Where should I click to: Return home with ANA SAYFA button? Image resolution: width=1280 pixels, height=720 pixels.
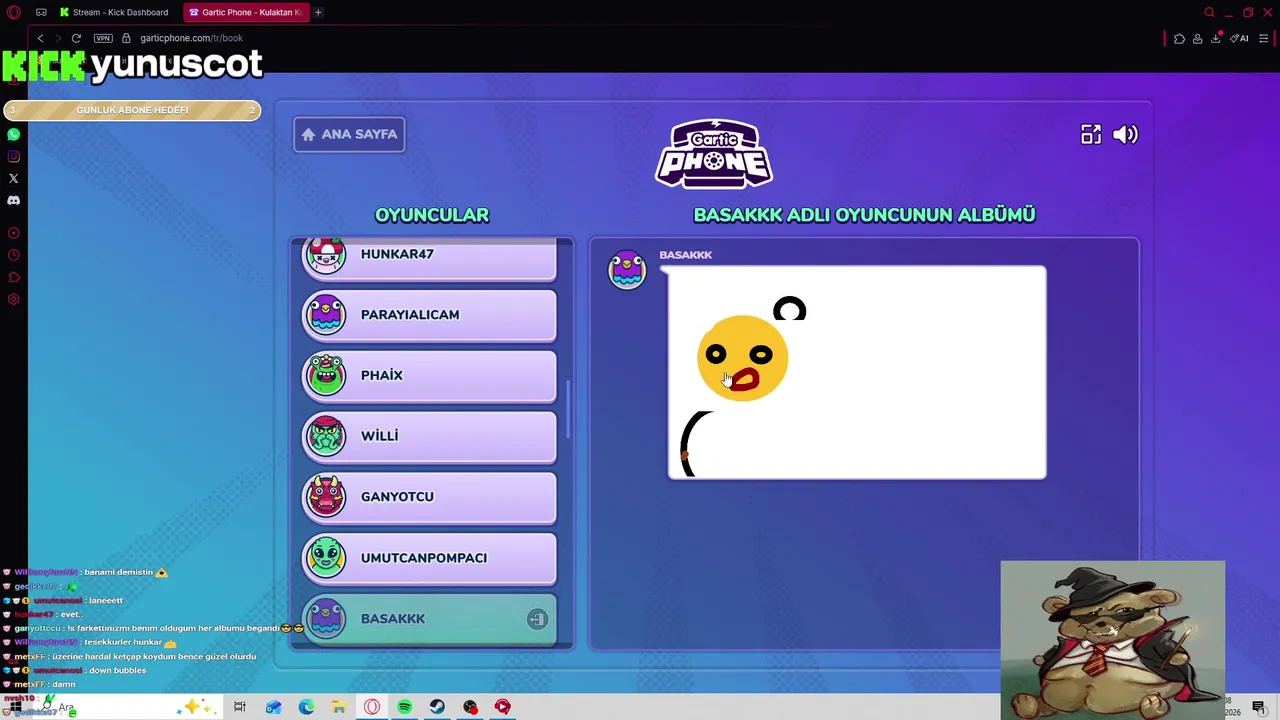[349, 134]
